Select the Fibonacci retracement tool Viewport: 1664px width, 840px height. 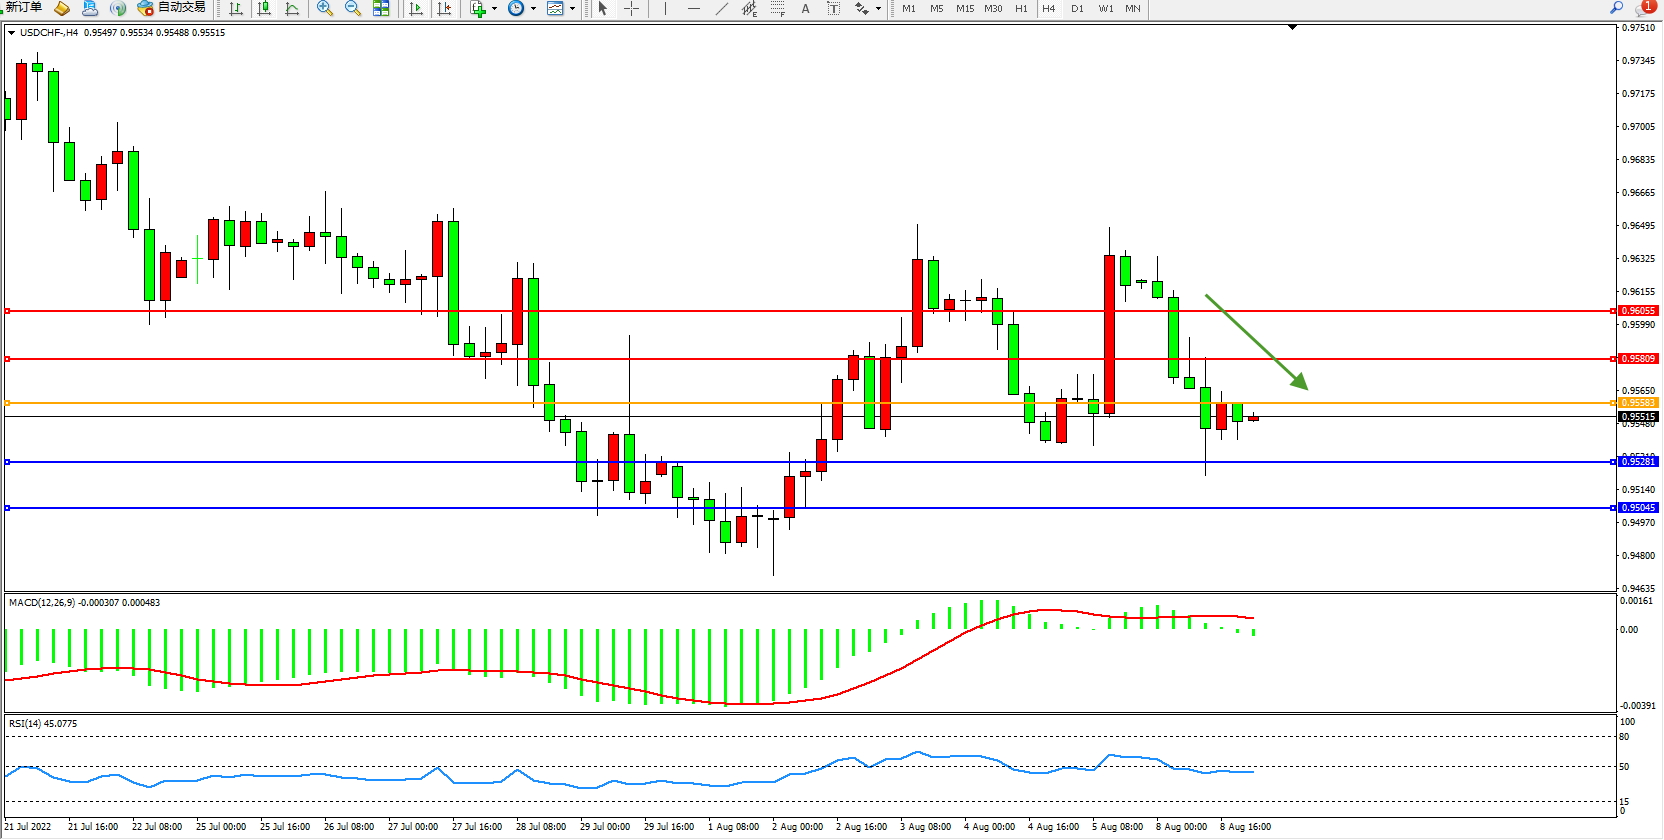click(778, 9)
